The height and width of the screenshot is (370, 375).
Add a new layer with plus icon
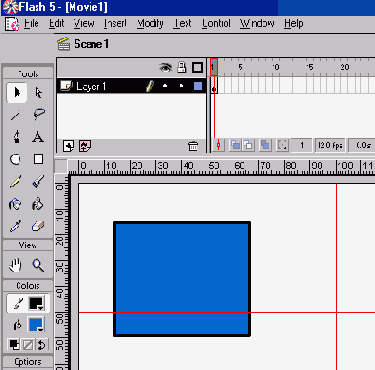[x=68, y=146]
